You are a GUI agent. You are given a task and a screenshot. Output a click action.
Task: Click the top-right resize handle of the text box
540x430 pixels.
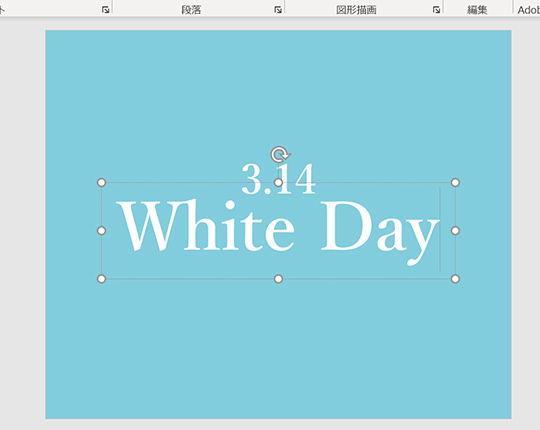point(455,182)
